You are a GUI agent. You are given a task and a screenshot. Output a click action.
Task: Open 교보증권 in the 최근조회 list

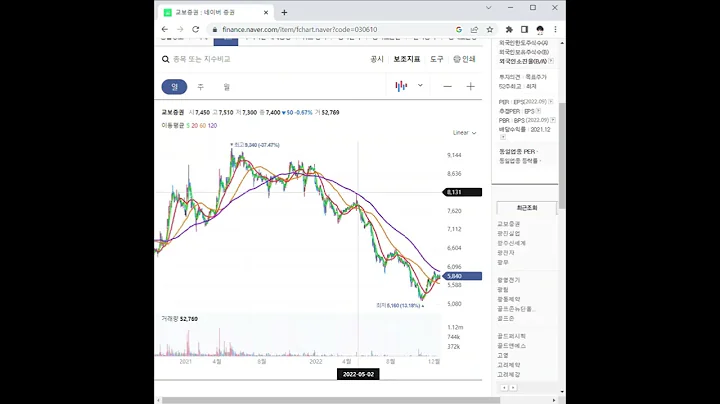[509, 224]
